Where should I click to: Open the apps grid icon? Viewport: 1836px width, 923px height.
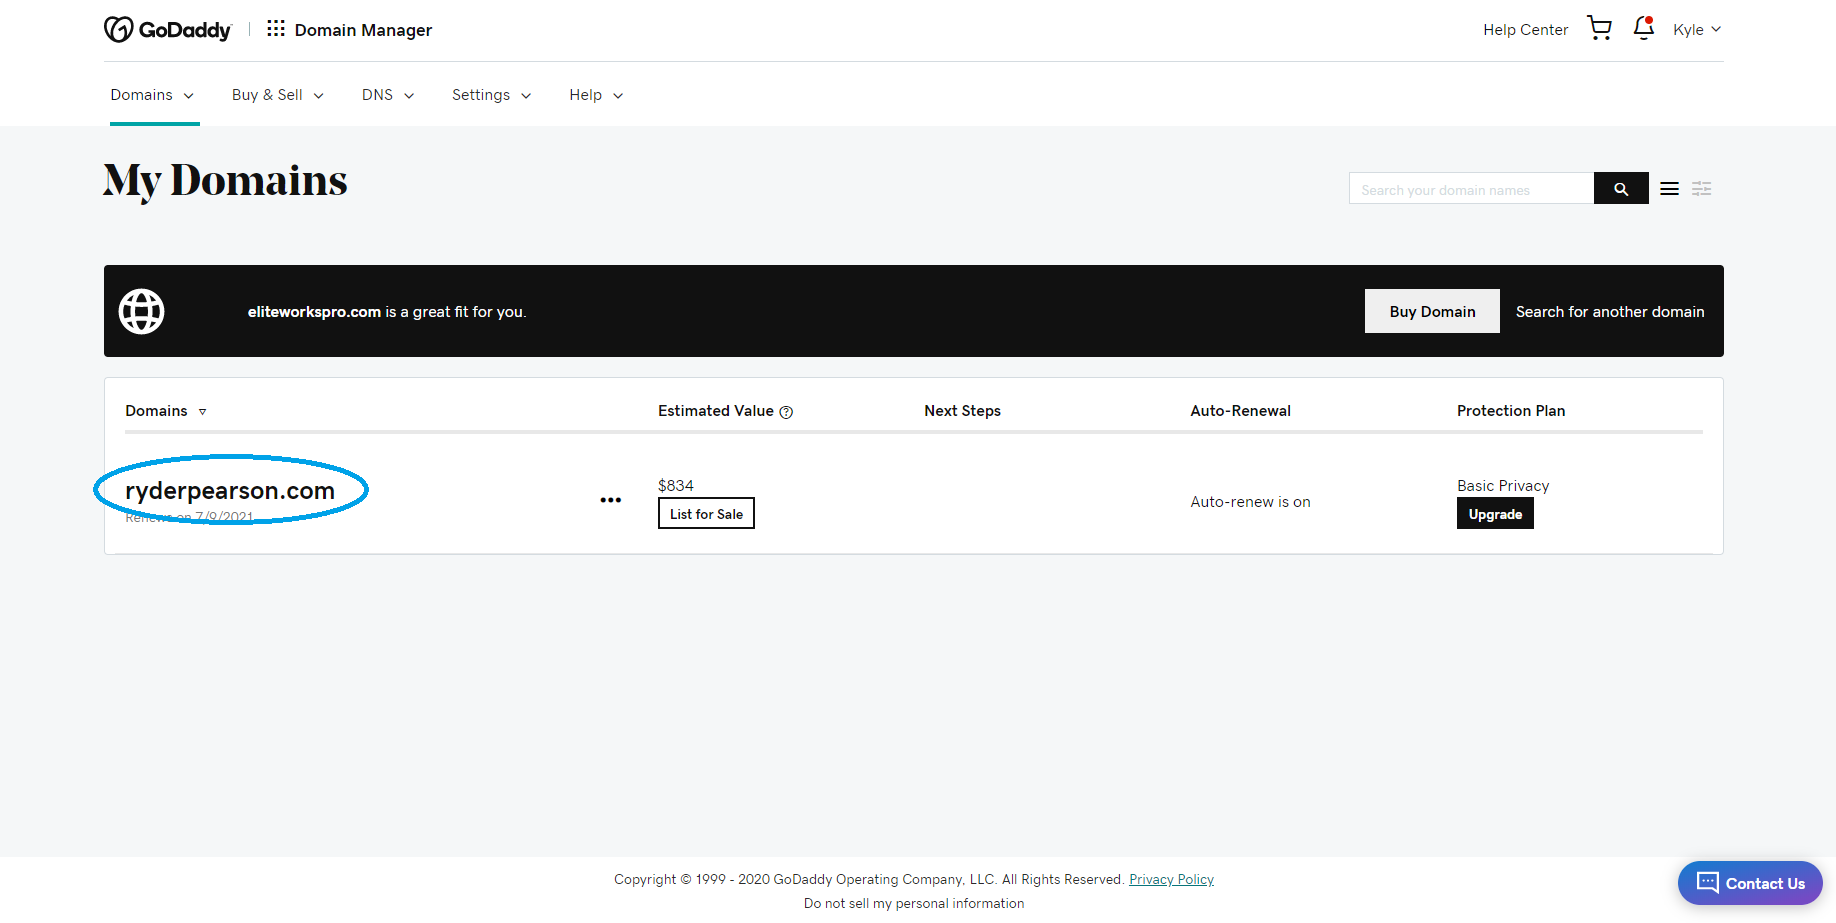276,29
